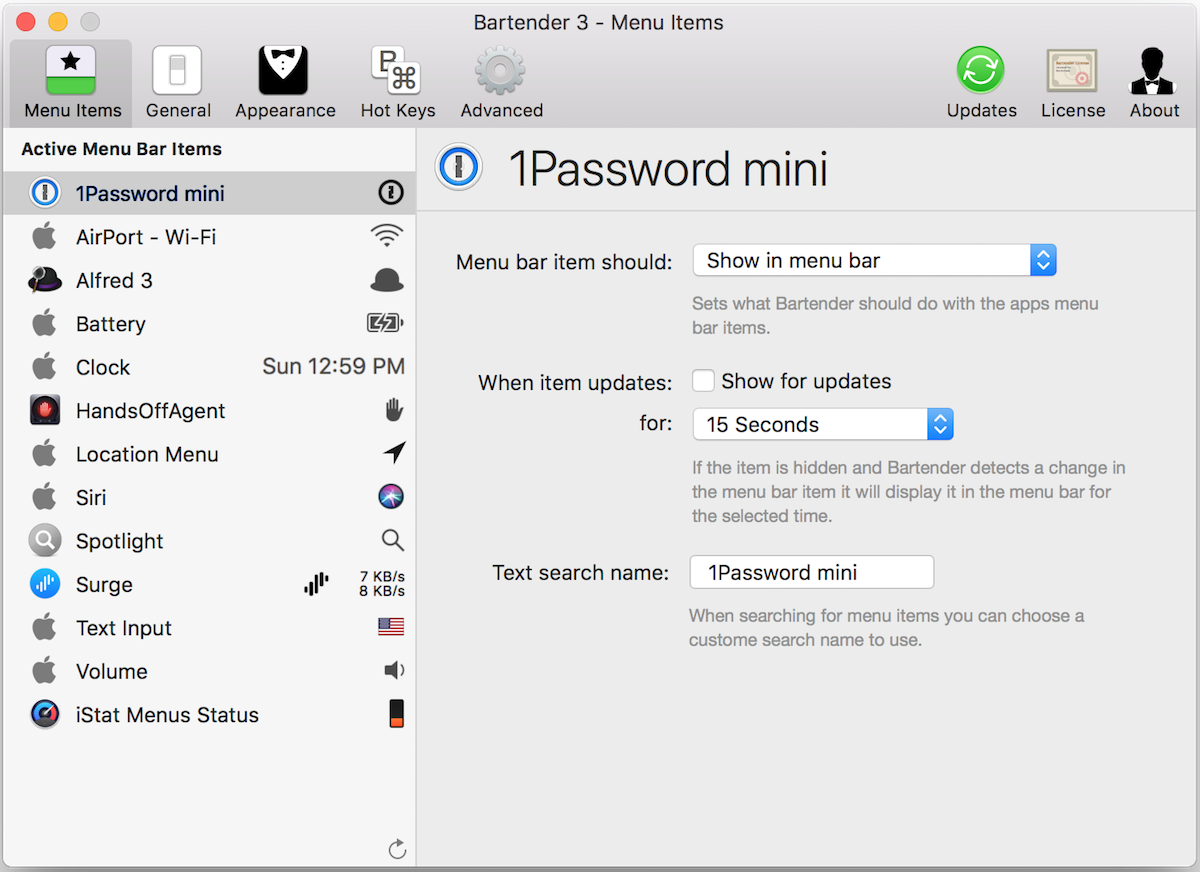Click the refresh arrow below the list
The width and height of the screenshot is (1200, 872).
[x=397, y=849]
